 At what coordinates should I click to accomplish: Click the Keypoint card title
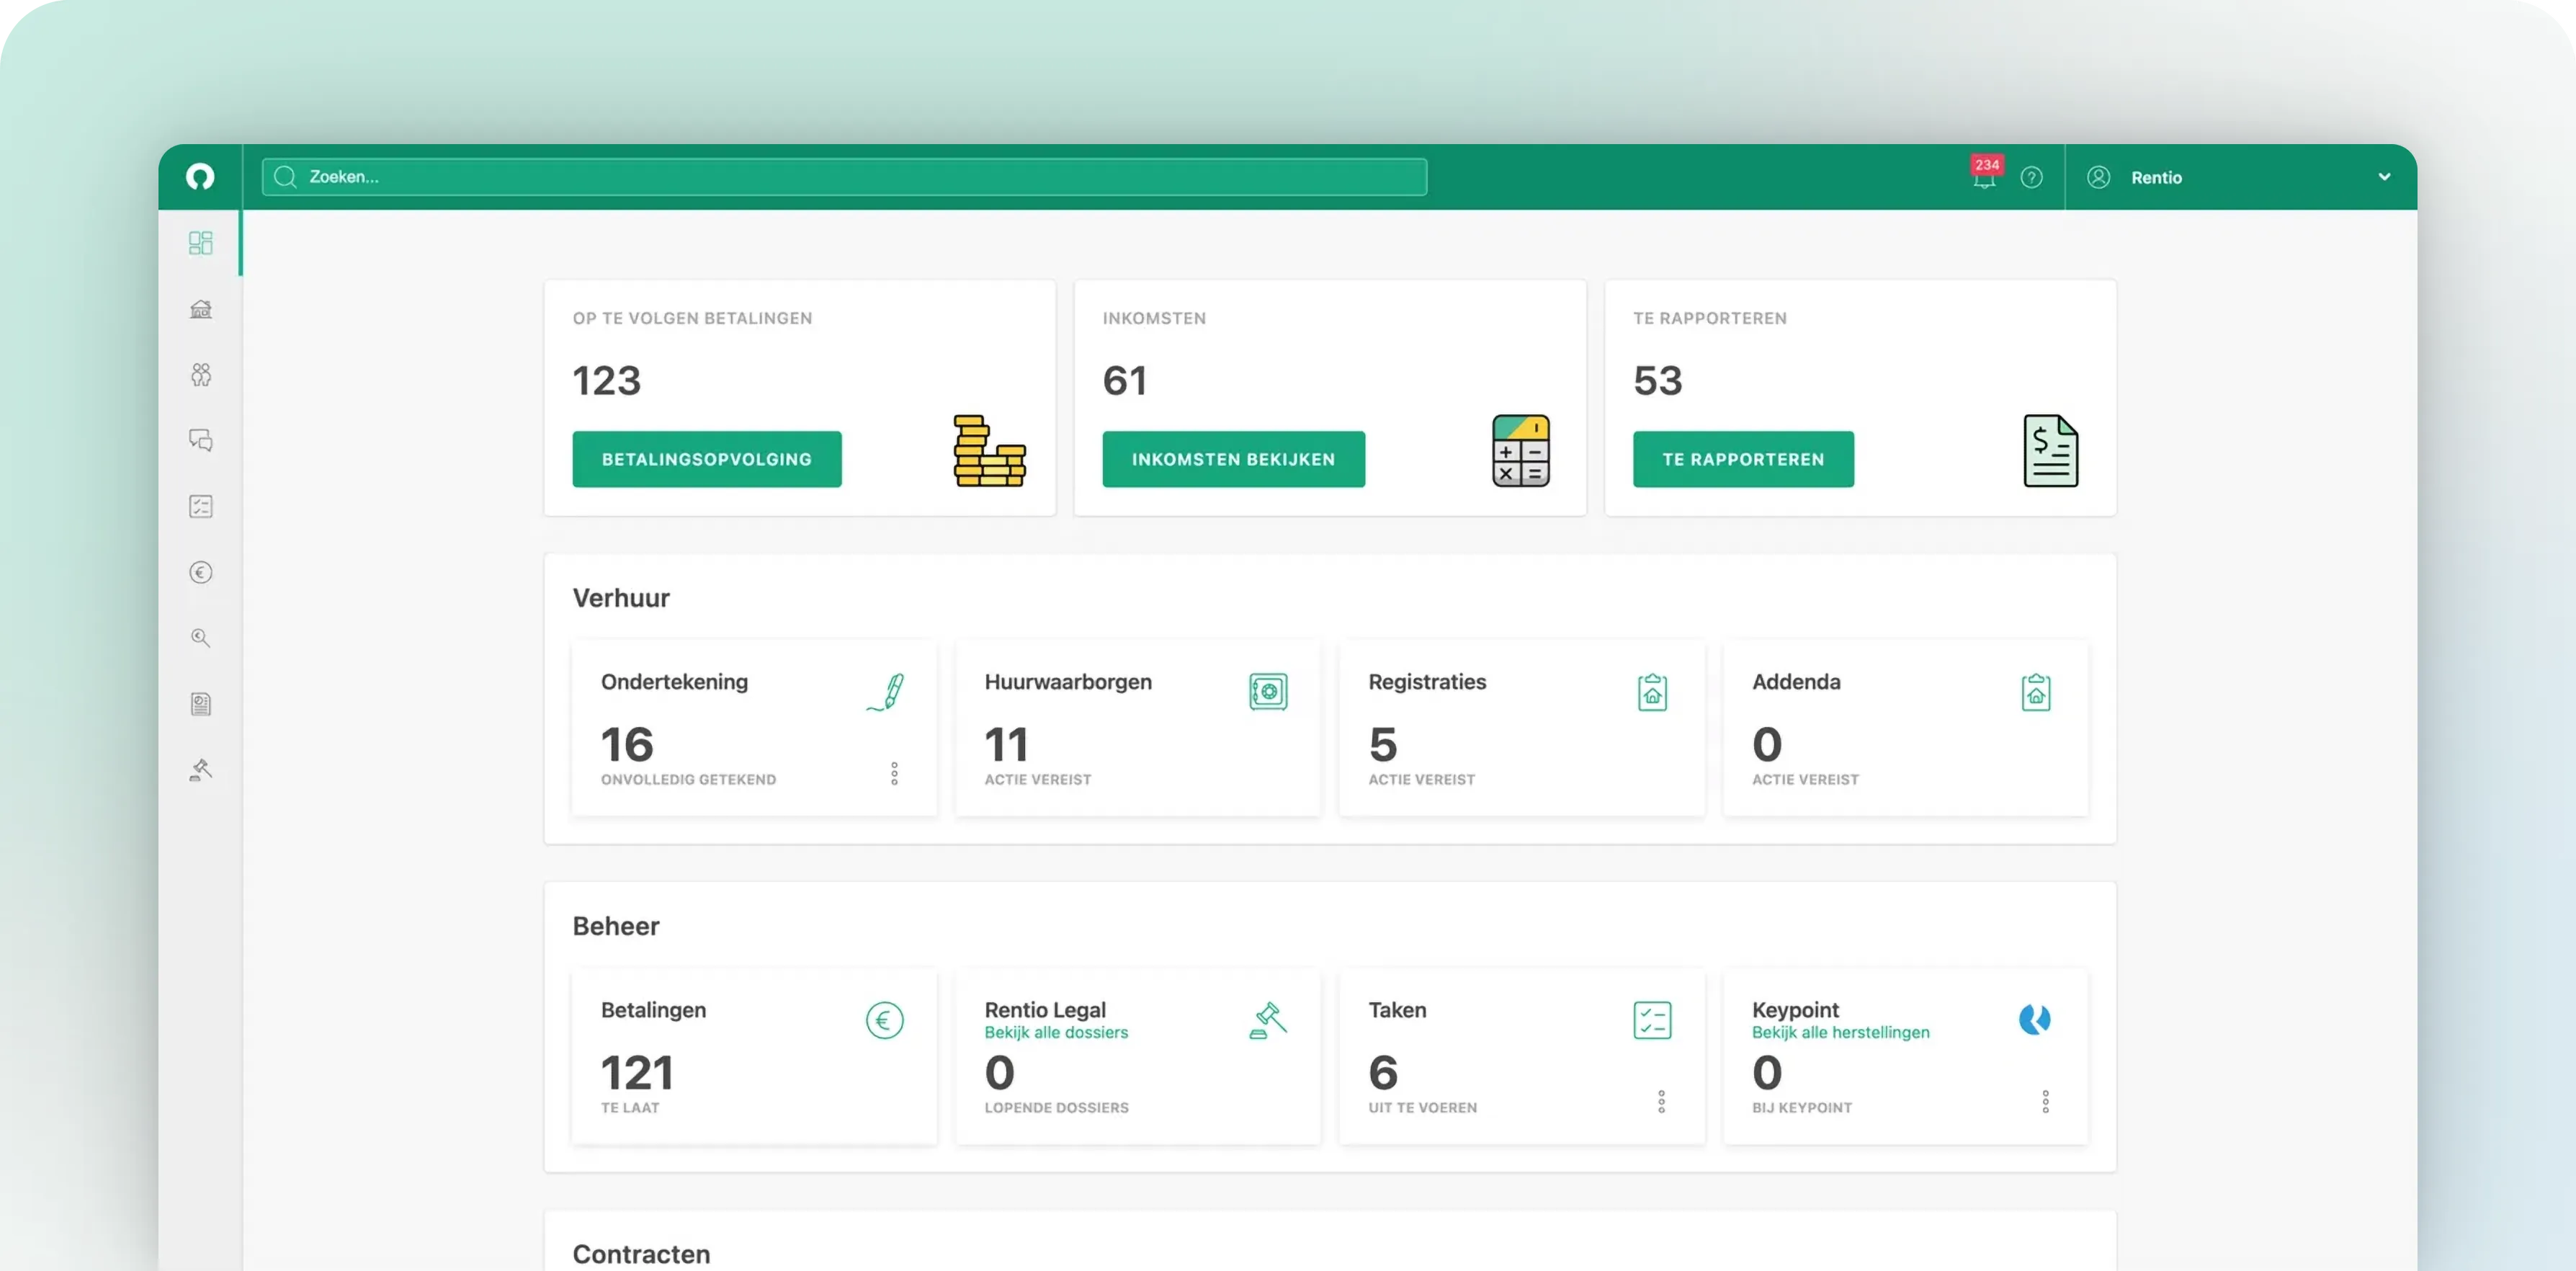(x=1794, y=1009)
